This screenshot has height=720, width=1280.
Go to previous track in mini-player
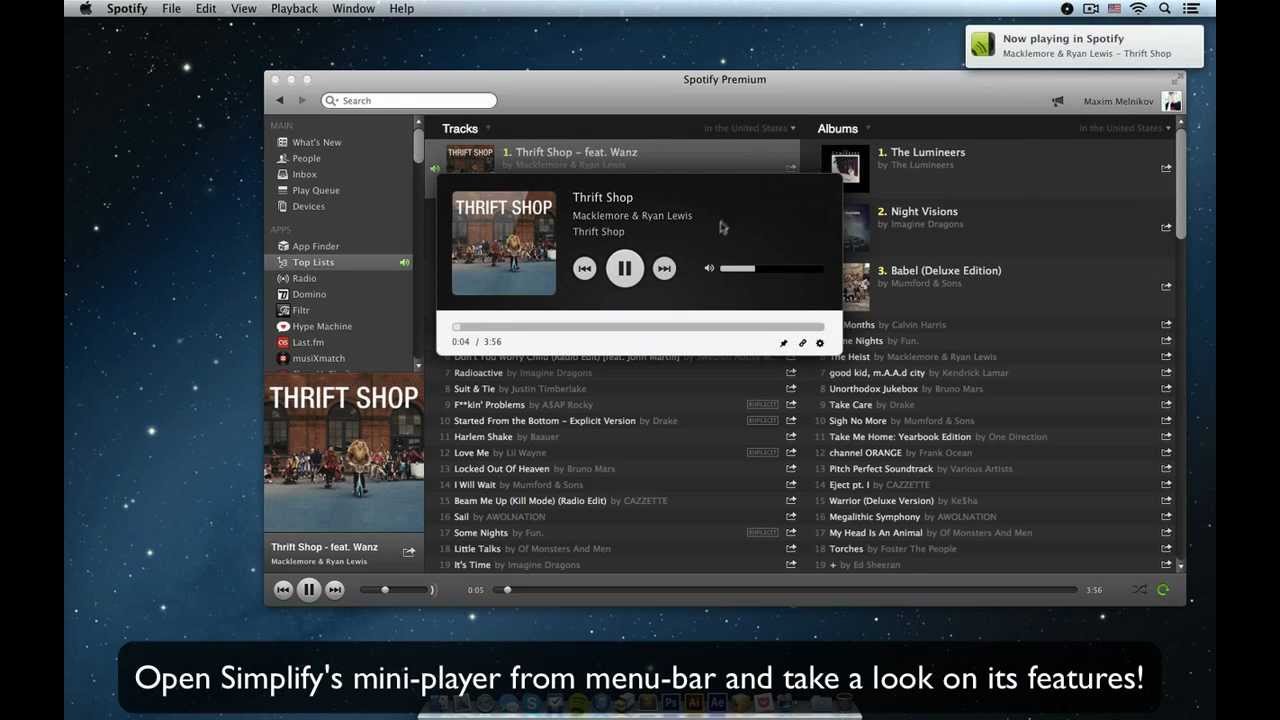tap(585, 268)
